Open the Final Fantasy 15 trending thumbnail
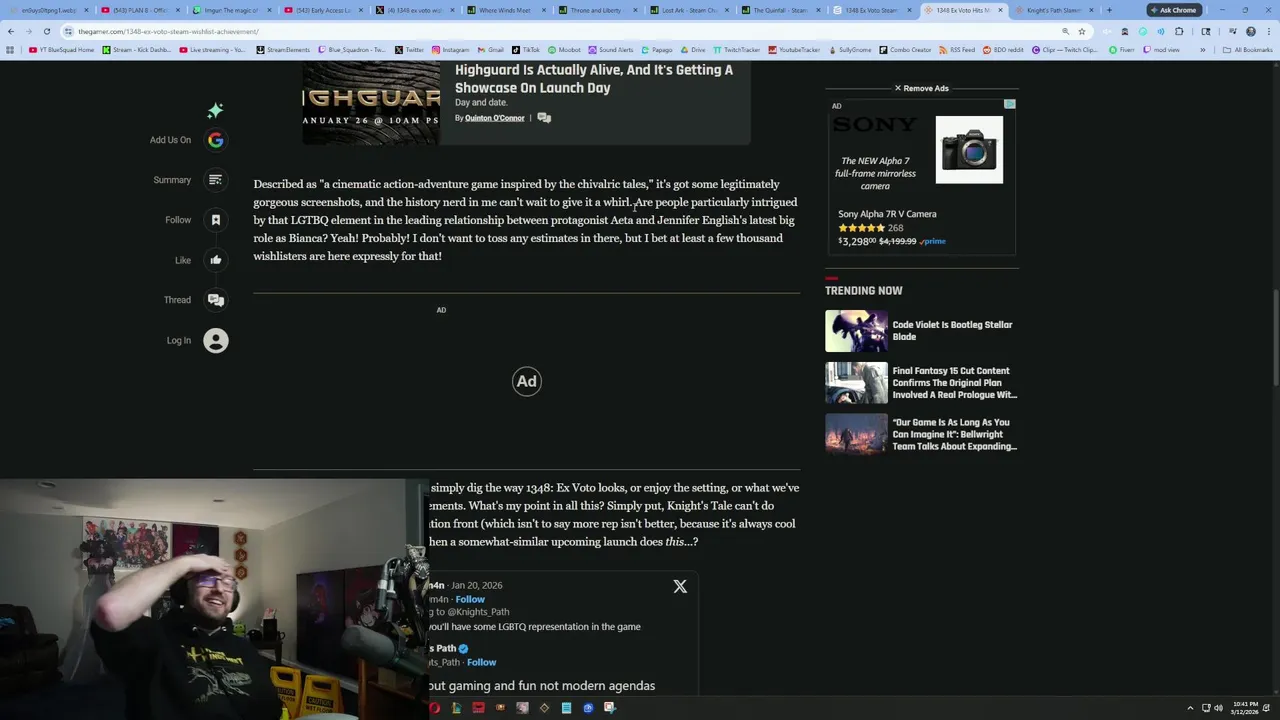Viewport: 1280px width, 720px height. point(856,383)
